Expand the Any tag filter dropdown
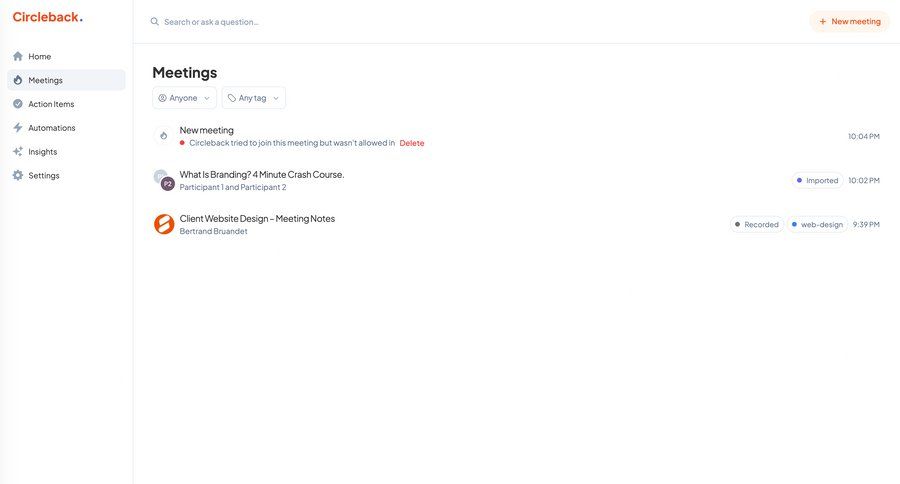This screenshot has height=484, width=900. pos(253,98)
